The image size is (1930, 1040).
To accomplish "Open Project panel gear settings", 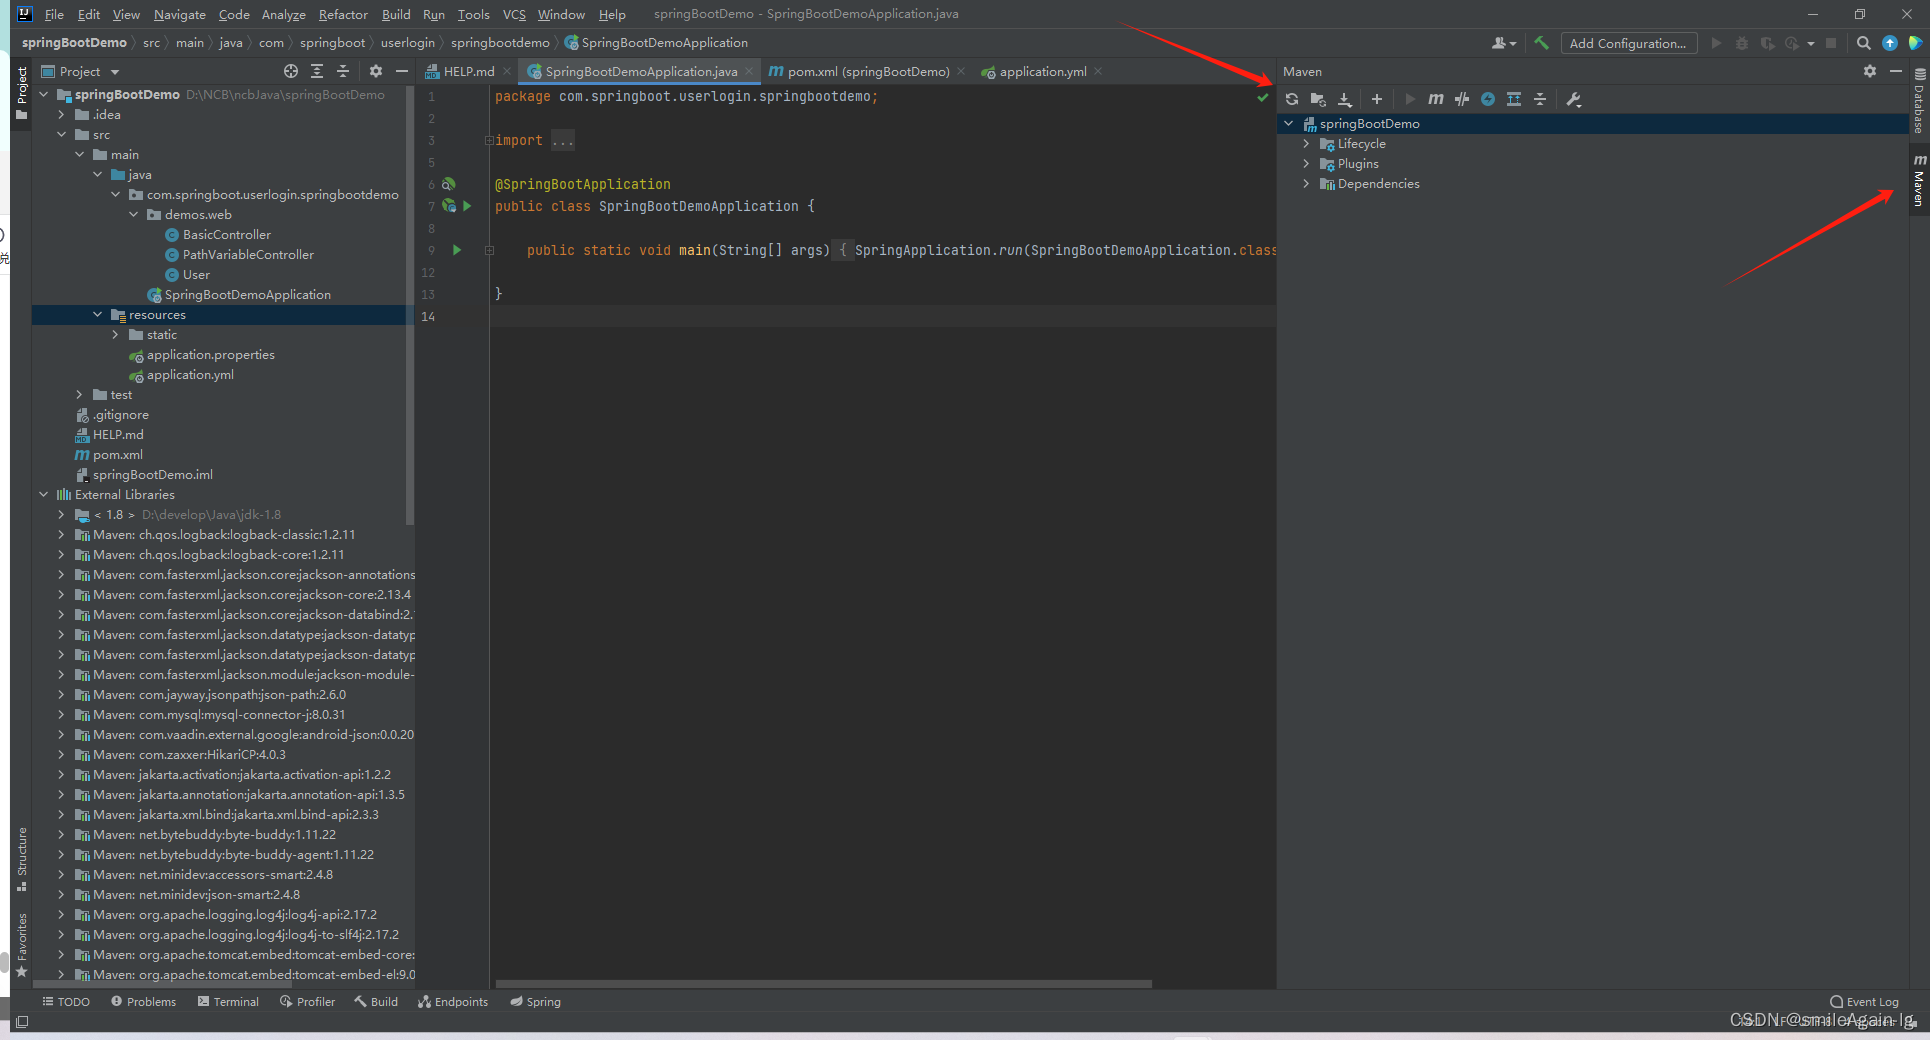I will (x=376, y=71).
